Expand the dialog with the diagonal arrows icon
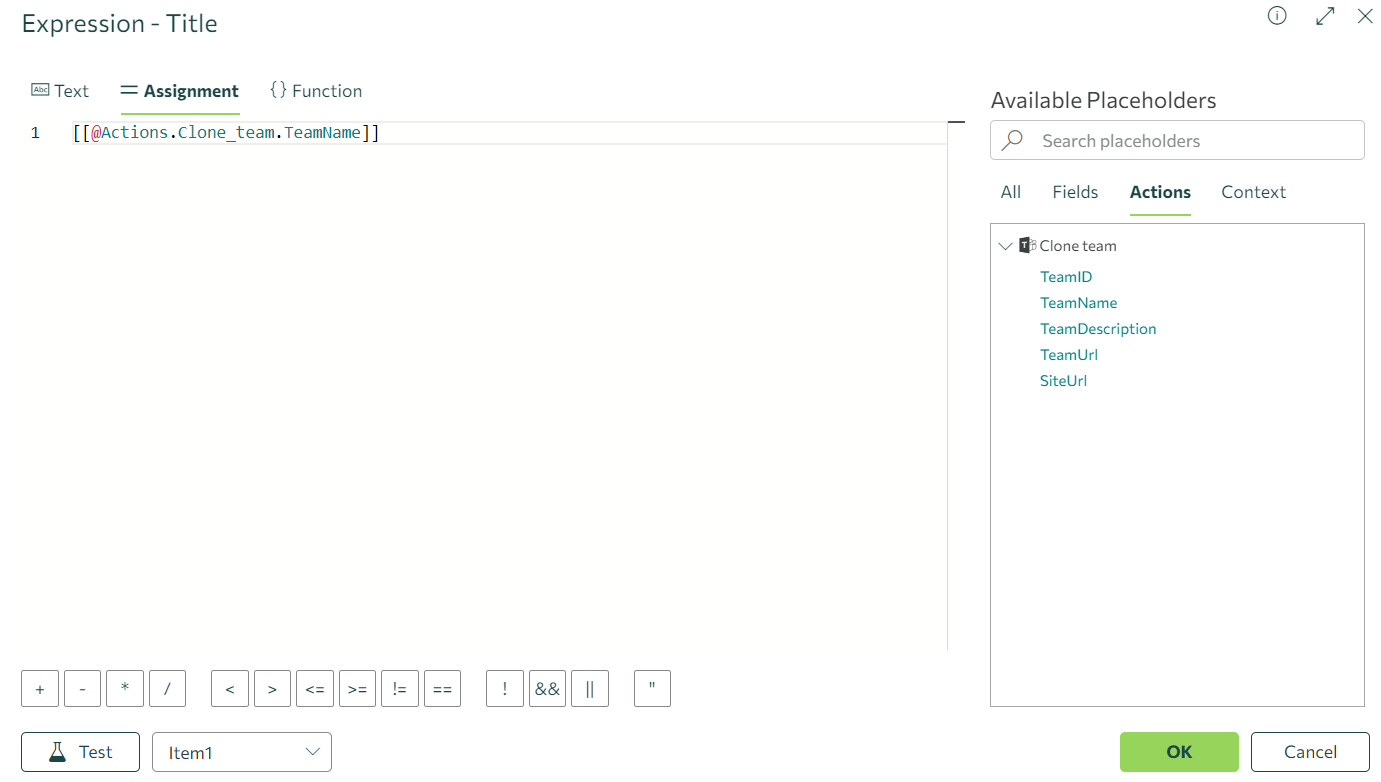The width and height of the screenshot is (1381, 782). pyautogui.click(x=1325, y=16)
